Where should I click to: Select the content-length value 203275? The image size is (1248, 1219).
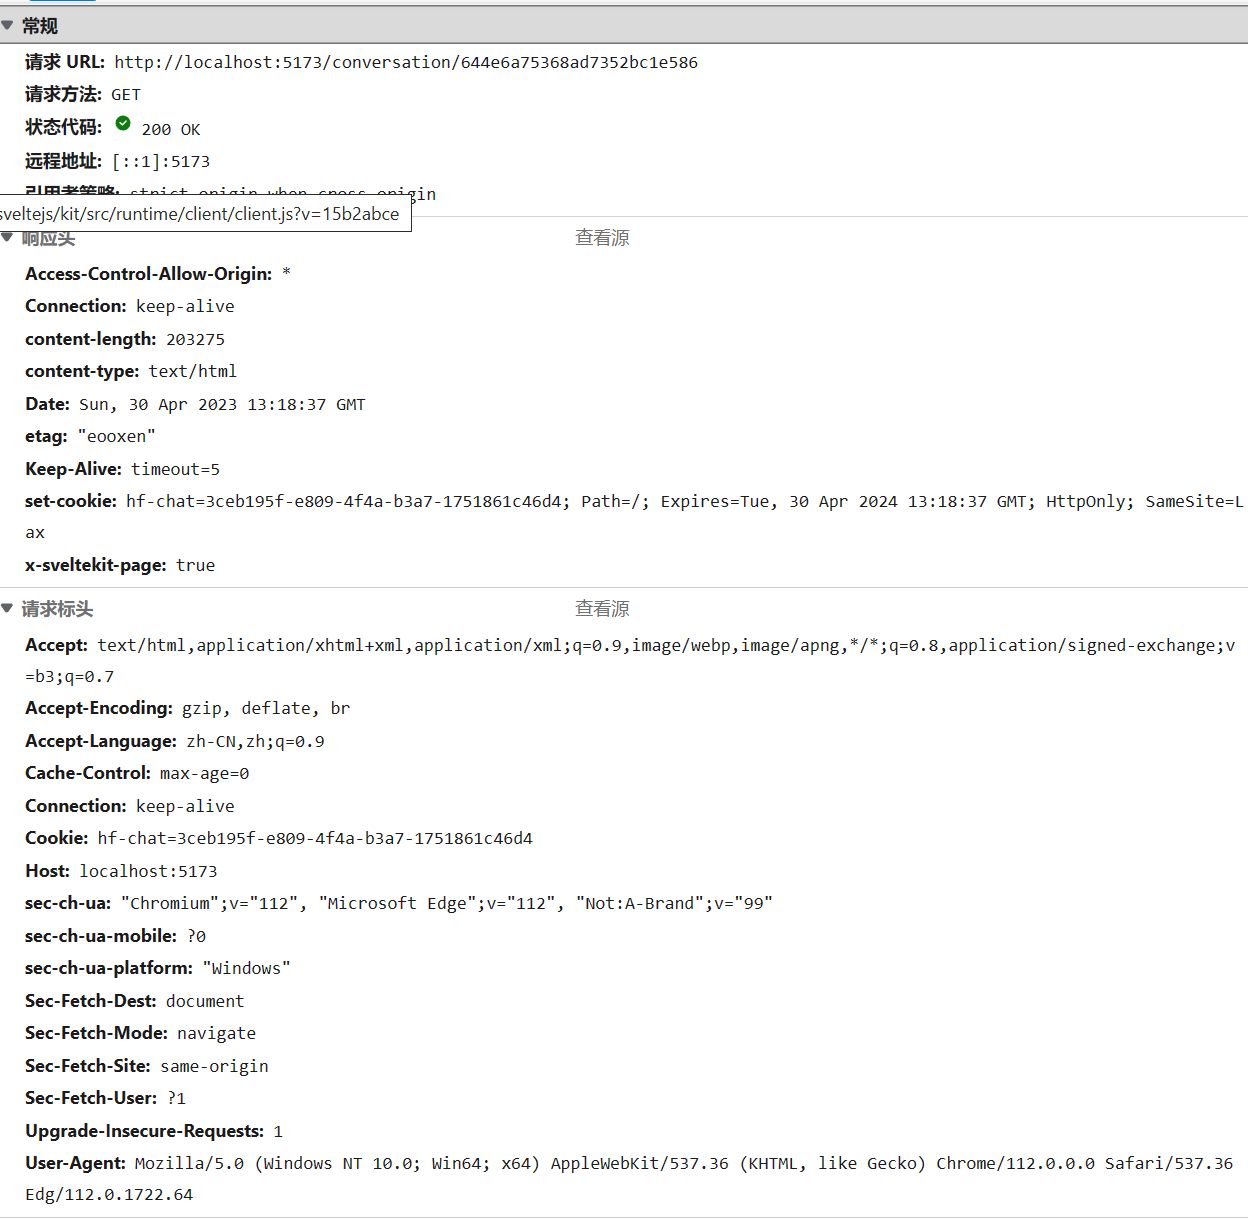195,339
